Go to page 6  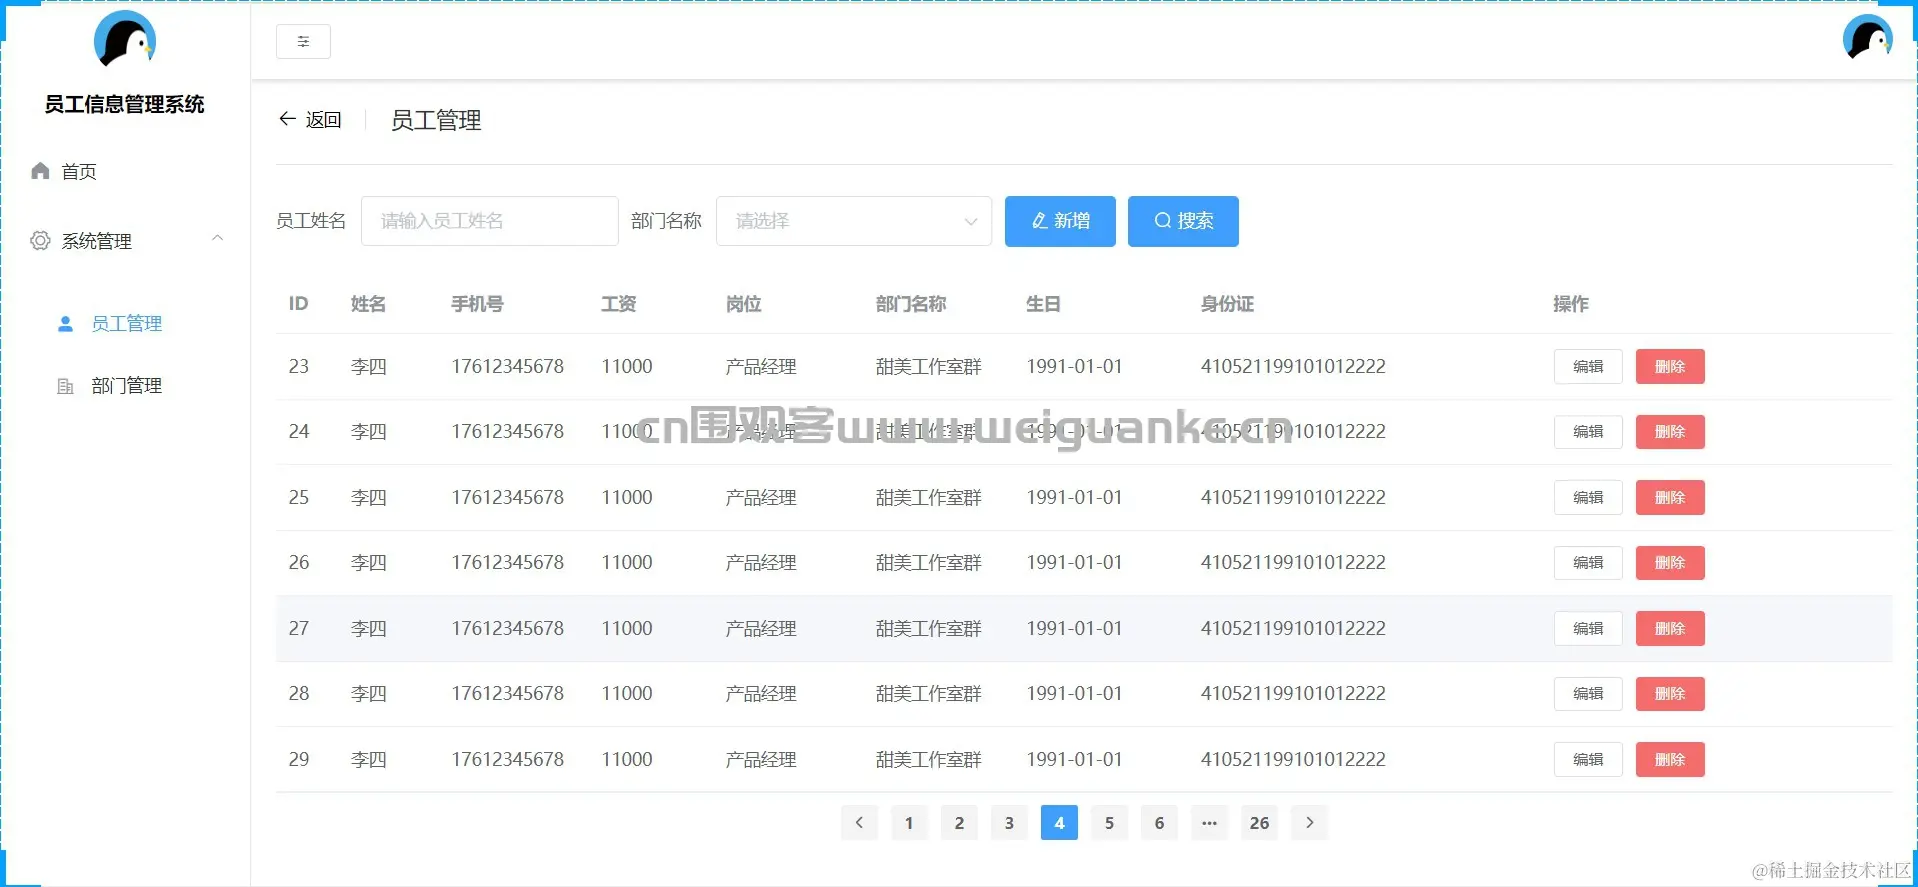[x=1159, y=823]
